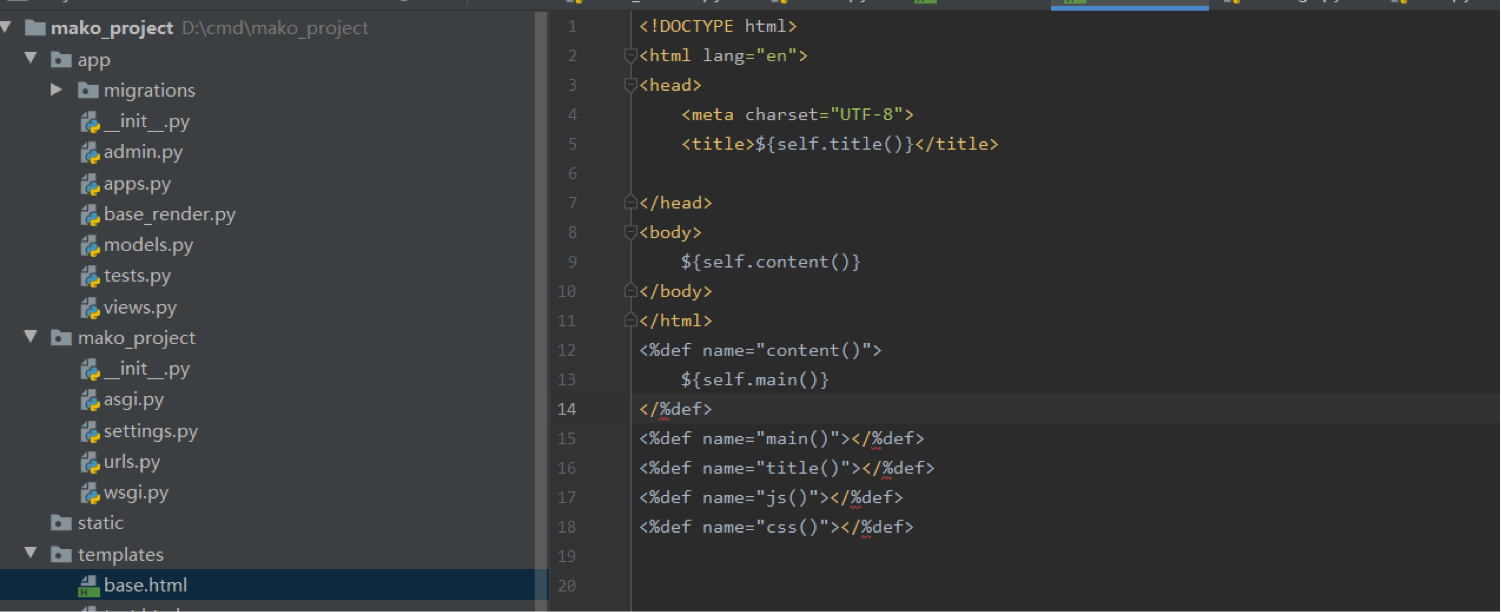Click the root mako_project folder icon
The height and width of the screenshot is (612, 1501).
[x=35, y=28]
